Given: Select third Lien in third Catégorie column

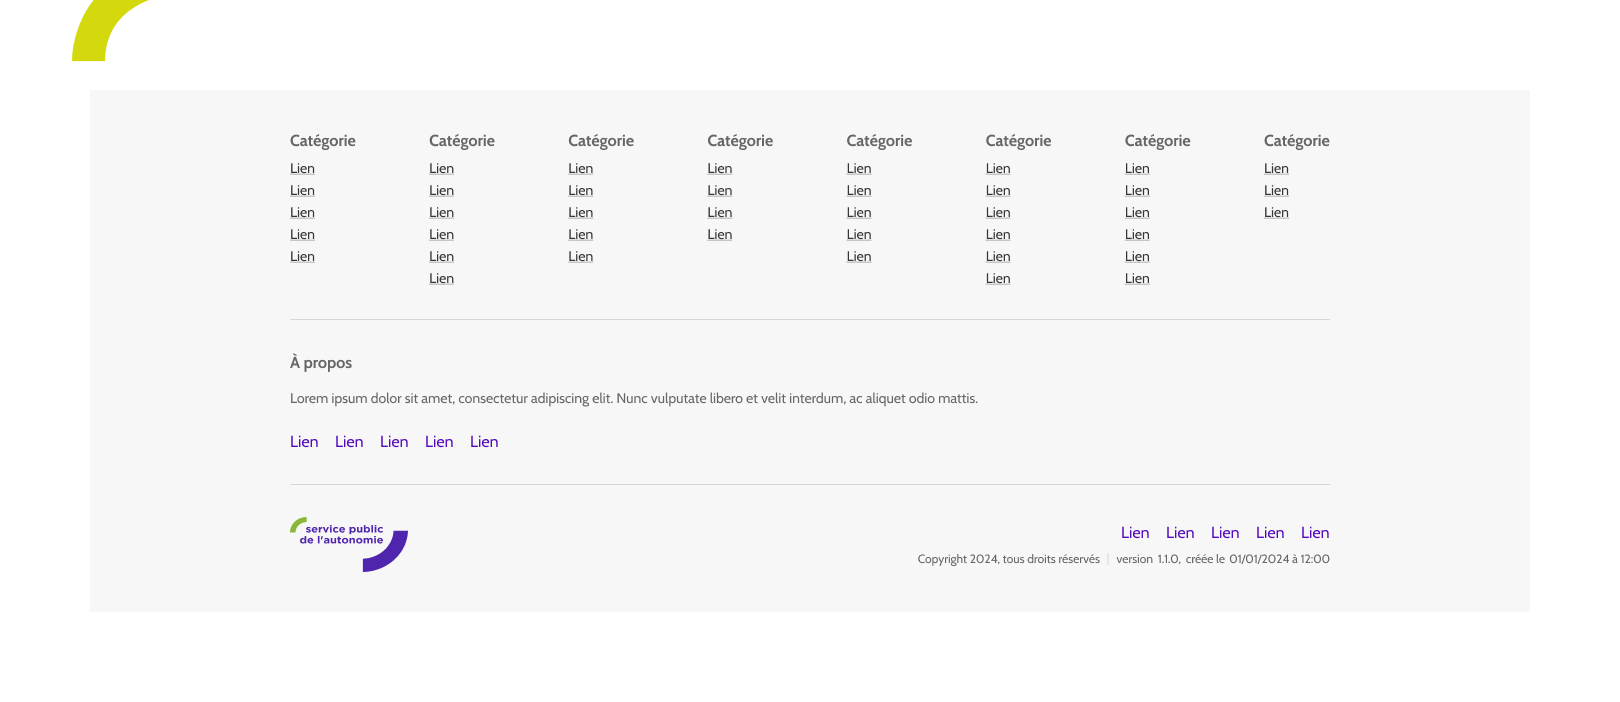Looking at the screenshot, I should [x=580, y=213].
